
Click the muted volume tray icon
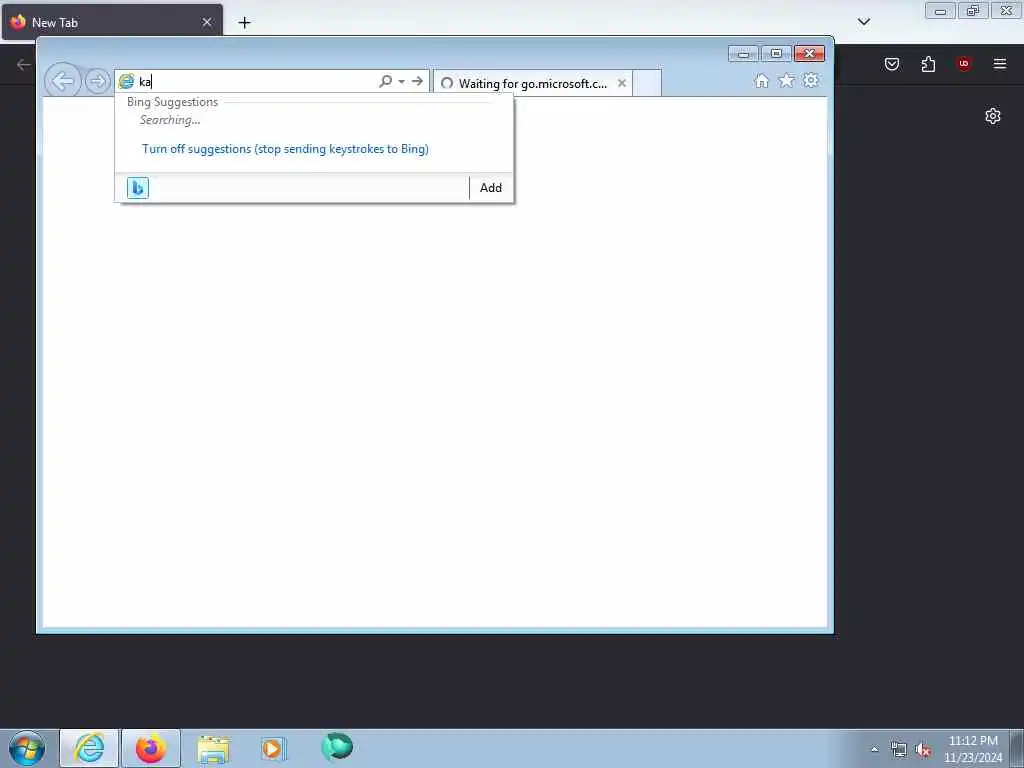coord(923,750)
